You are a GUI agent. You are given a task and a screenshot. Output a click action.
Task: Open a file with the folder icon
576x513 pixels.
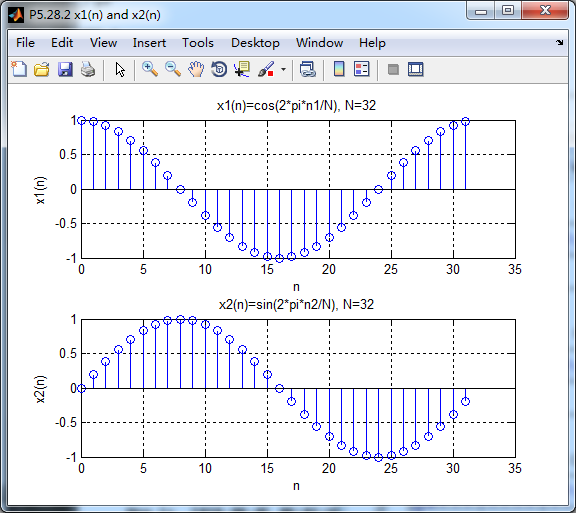(42, 69)
